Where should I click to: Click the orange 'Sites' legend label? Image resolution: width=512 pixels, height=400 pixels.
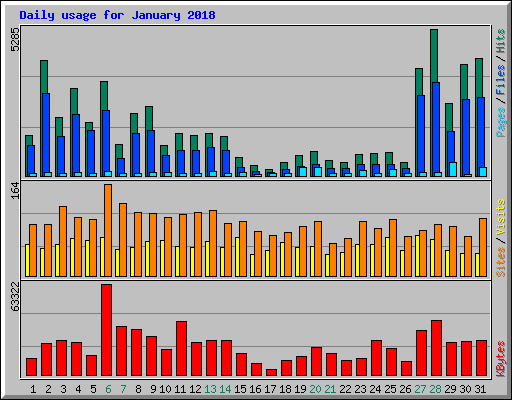click(x=500, y=262)
